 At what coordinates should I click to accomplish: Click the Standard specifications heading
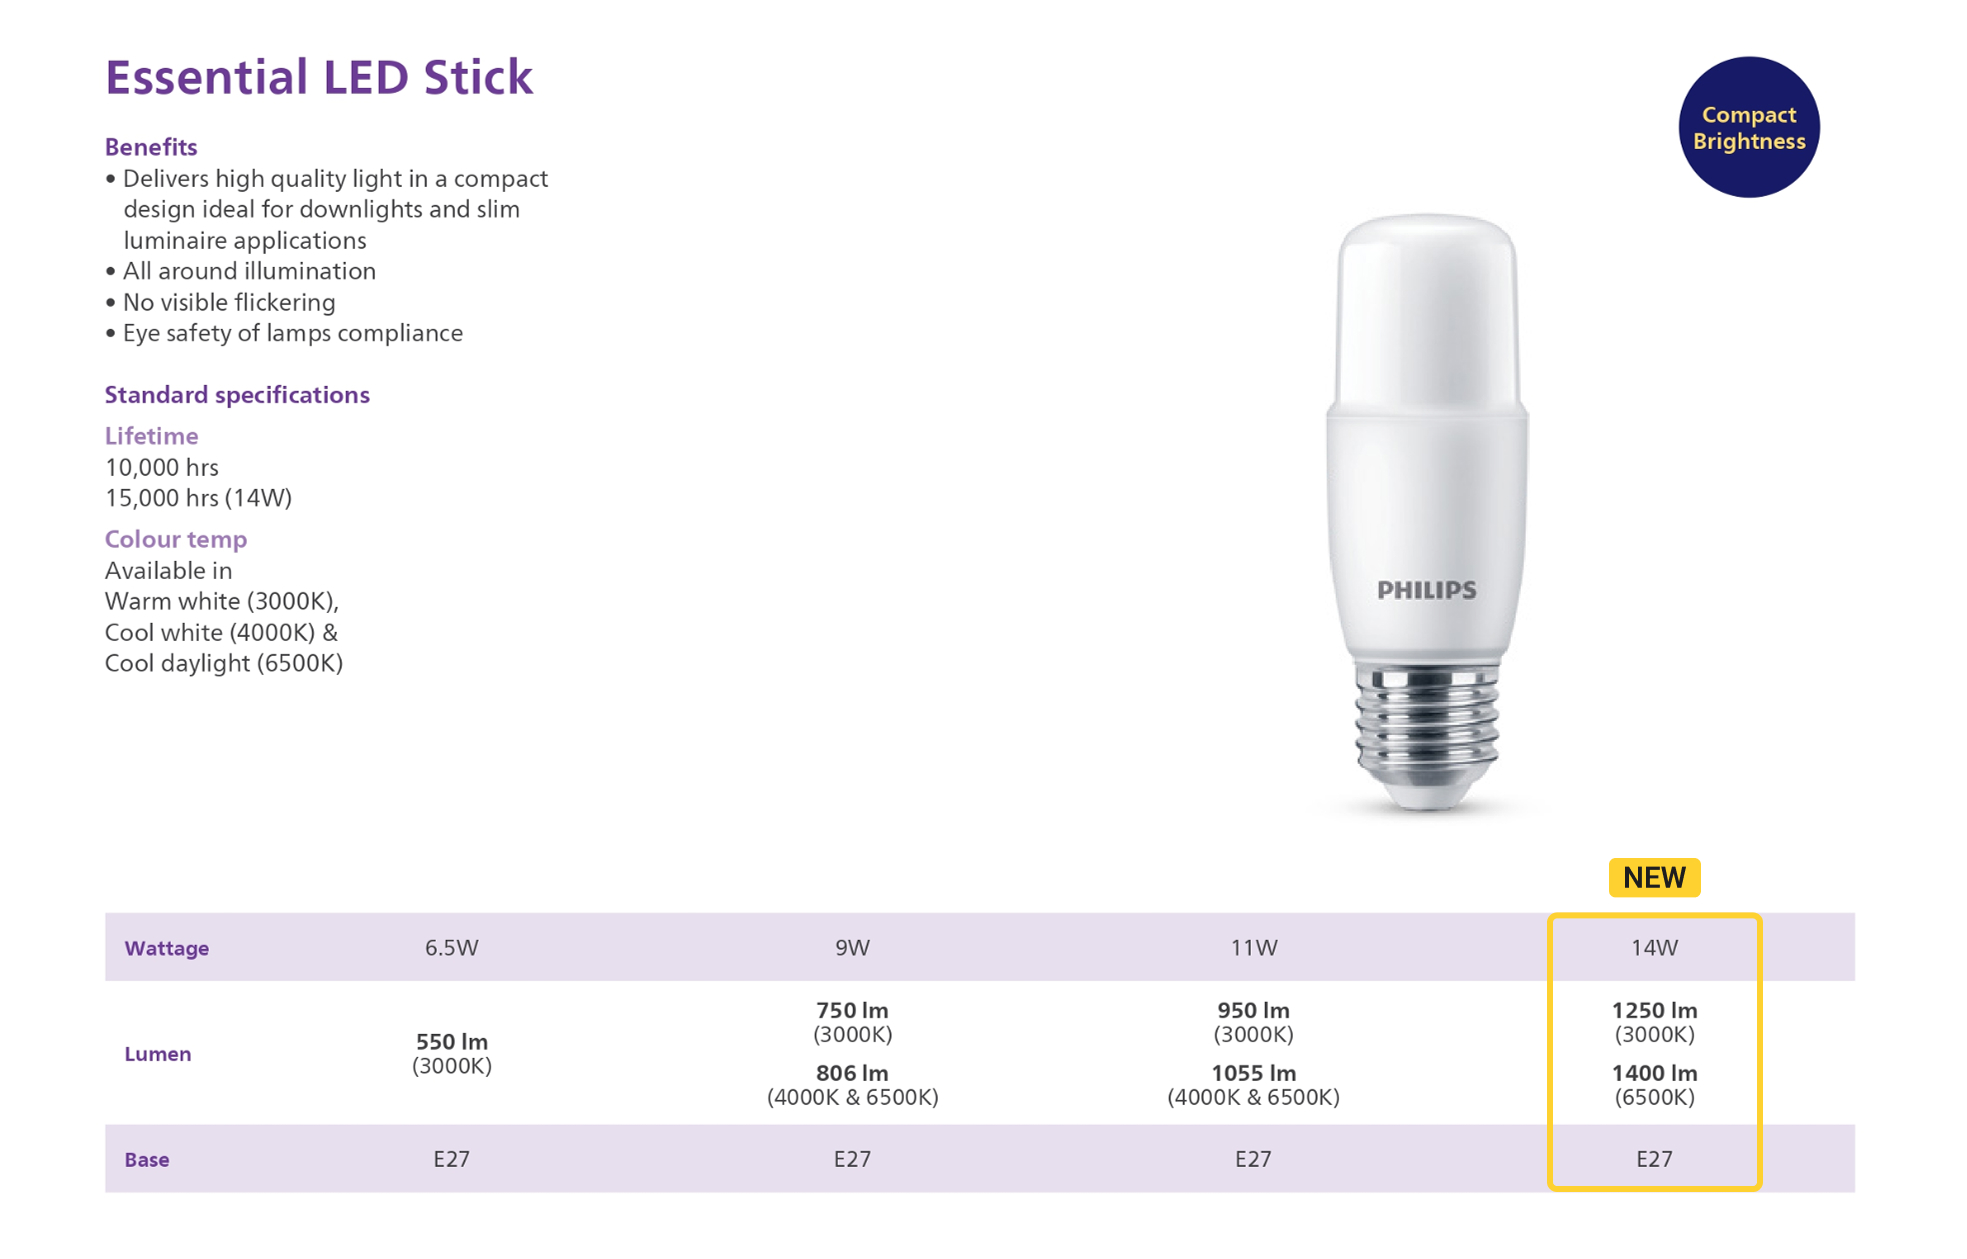tap(237, 394)
